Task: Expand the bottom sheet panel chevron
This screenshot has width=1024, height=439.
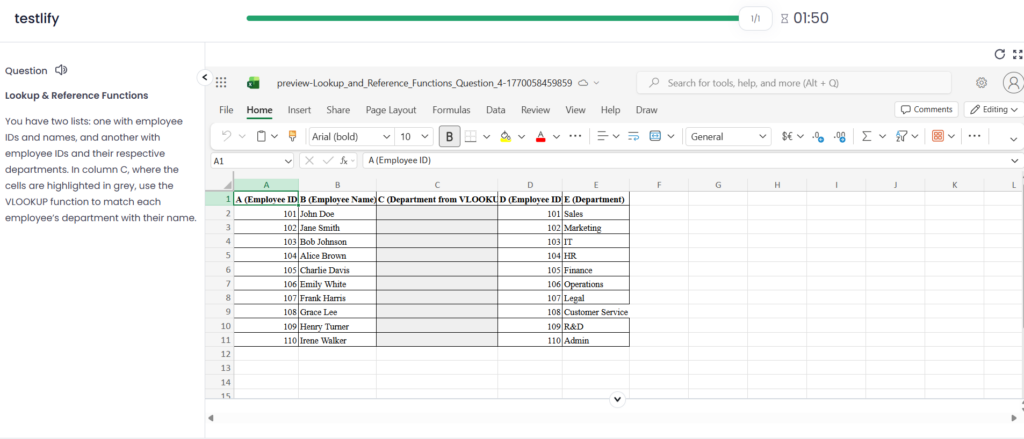Action: (617, 398)
